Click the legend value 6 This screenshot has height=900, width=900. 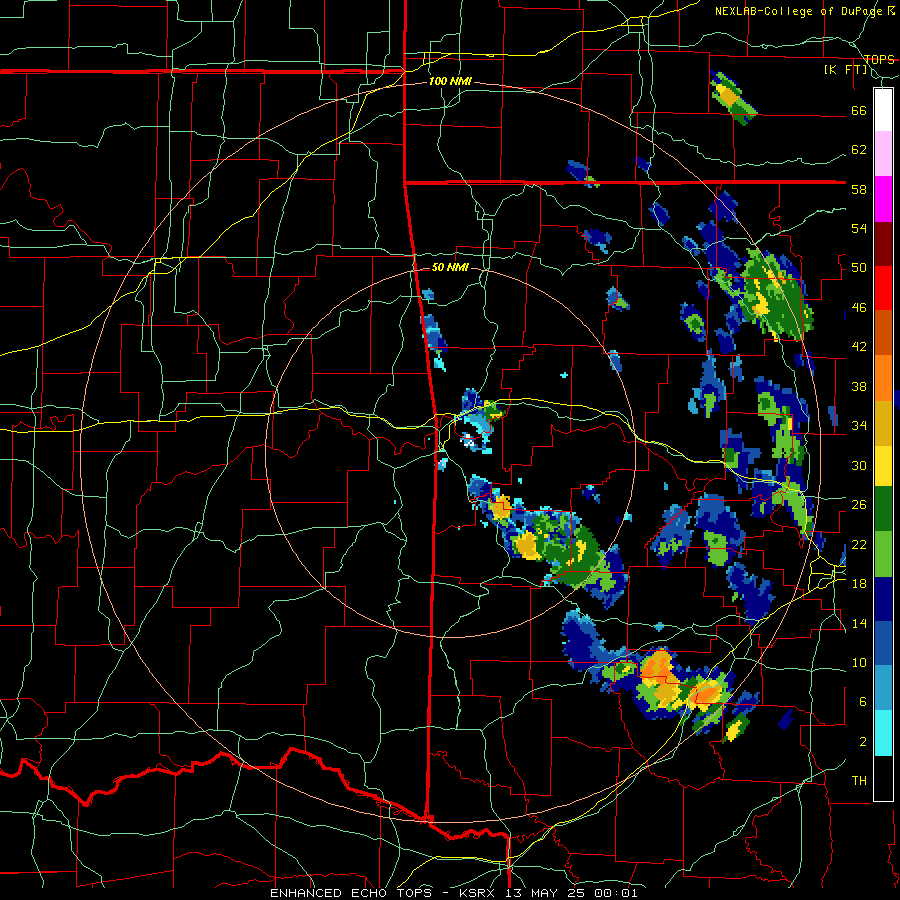[862, 701]
